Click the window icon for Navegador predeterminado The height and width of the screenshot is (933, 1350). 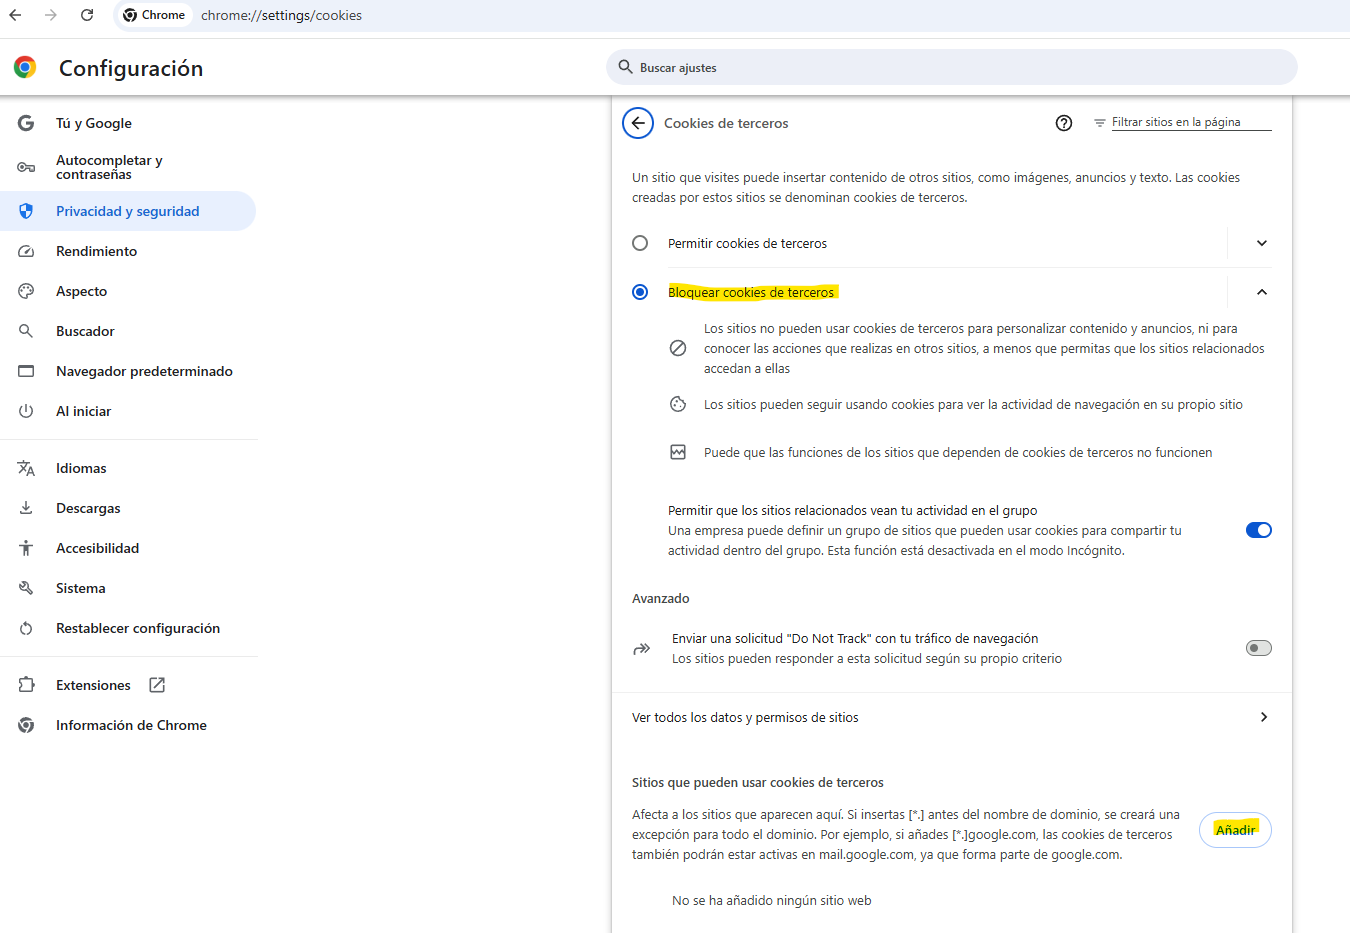(x=26, y=371)
